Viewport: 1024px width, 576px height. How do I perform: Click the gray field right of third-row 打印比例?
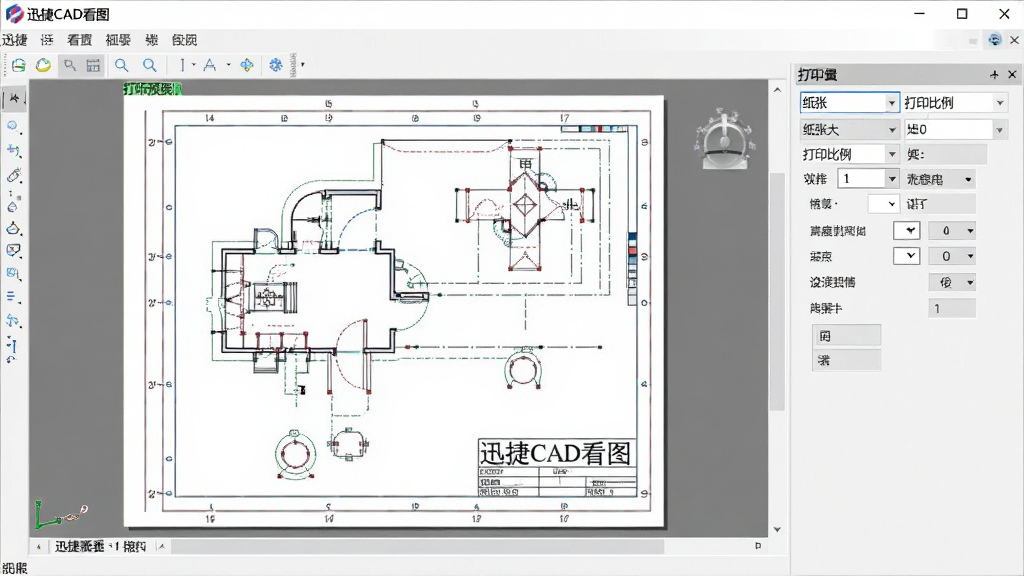[x=946, y=154]
